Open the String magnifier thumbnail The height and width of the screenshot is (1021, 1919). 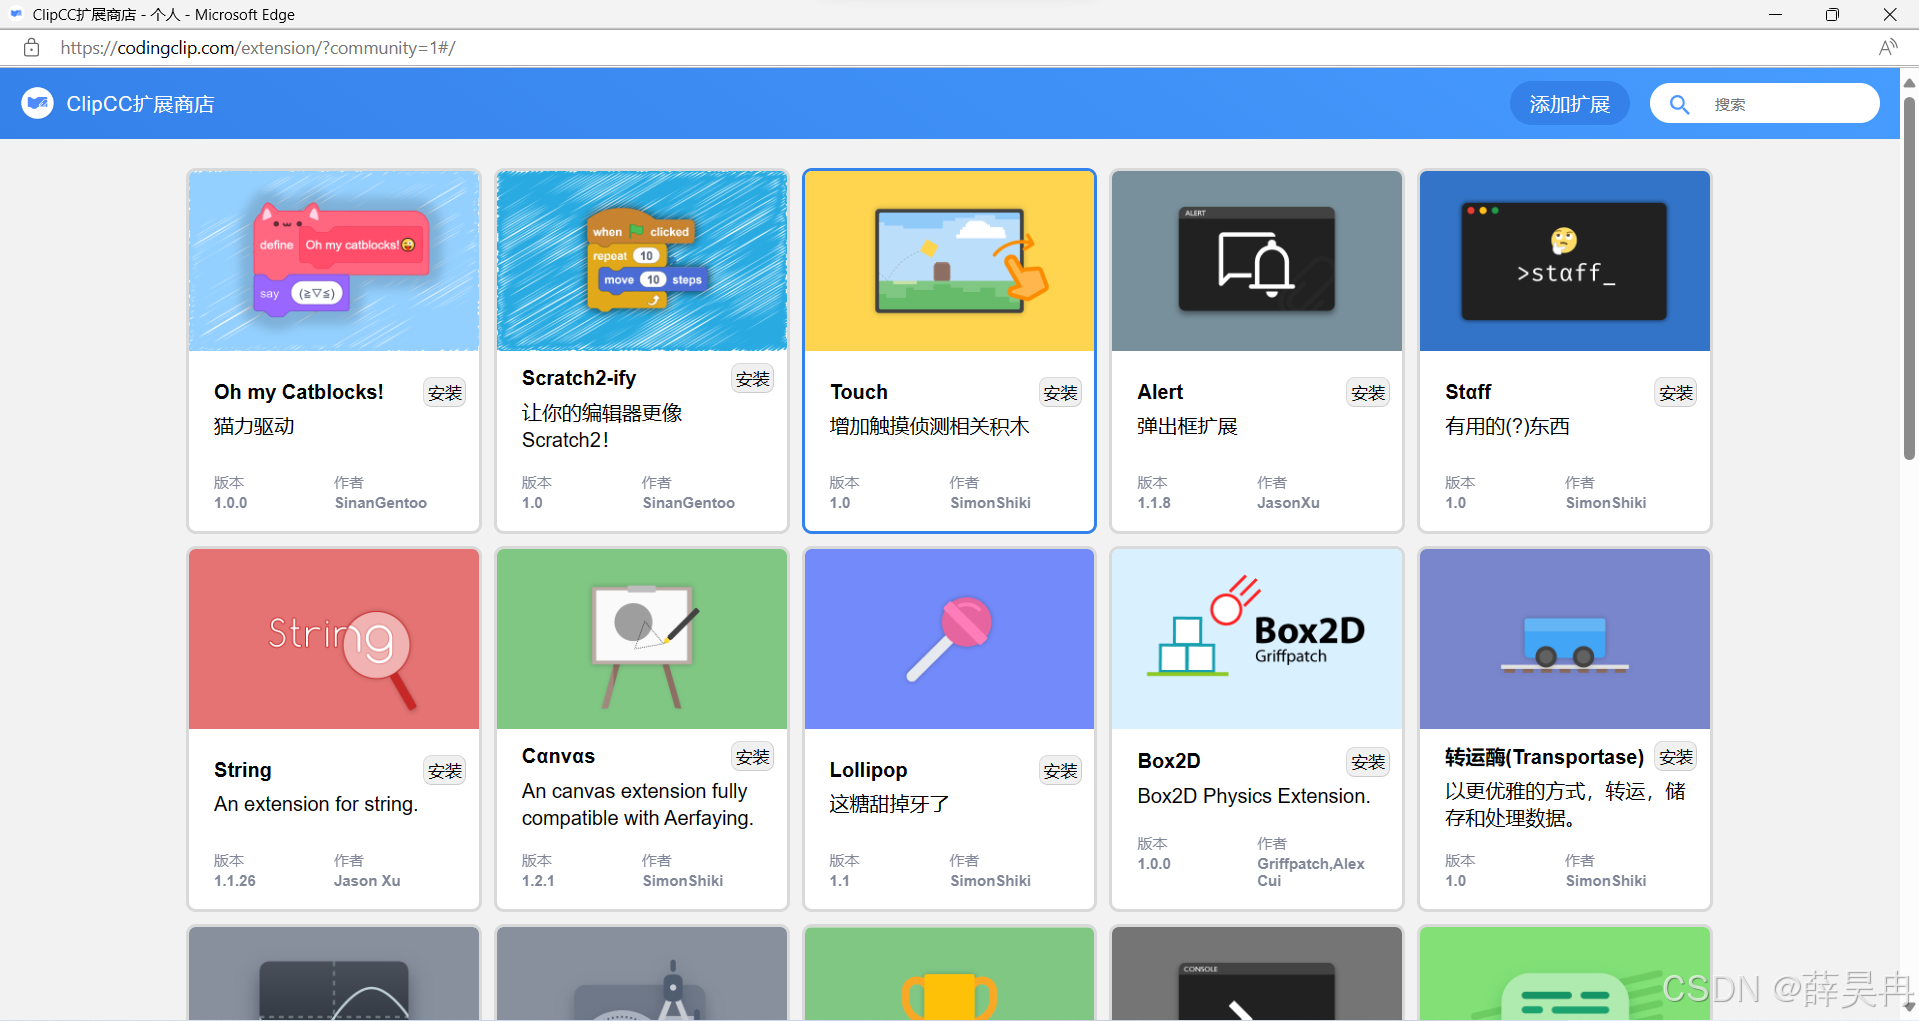click(x=334, y=639)
